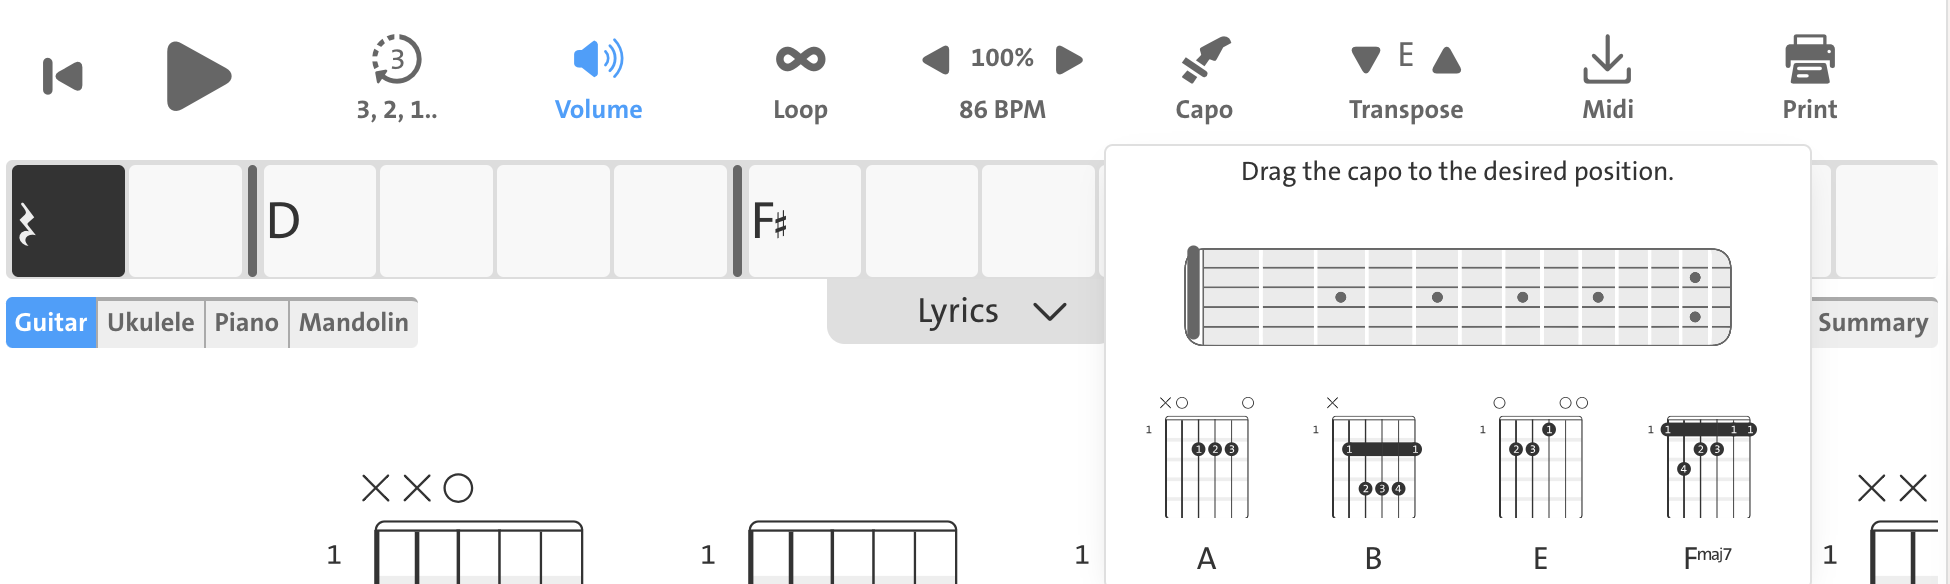Screen dimensions: 1950x584
Task: Click the capo handle on the fretboard
Action: 1192,296
